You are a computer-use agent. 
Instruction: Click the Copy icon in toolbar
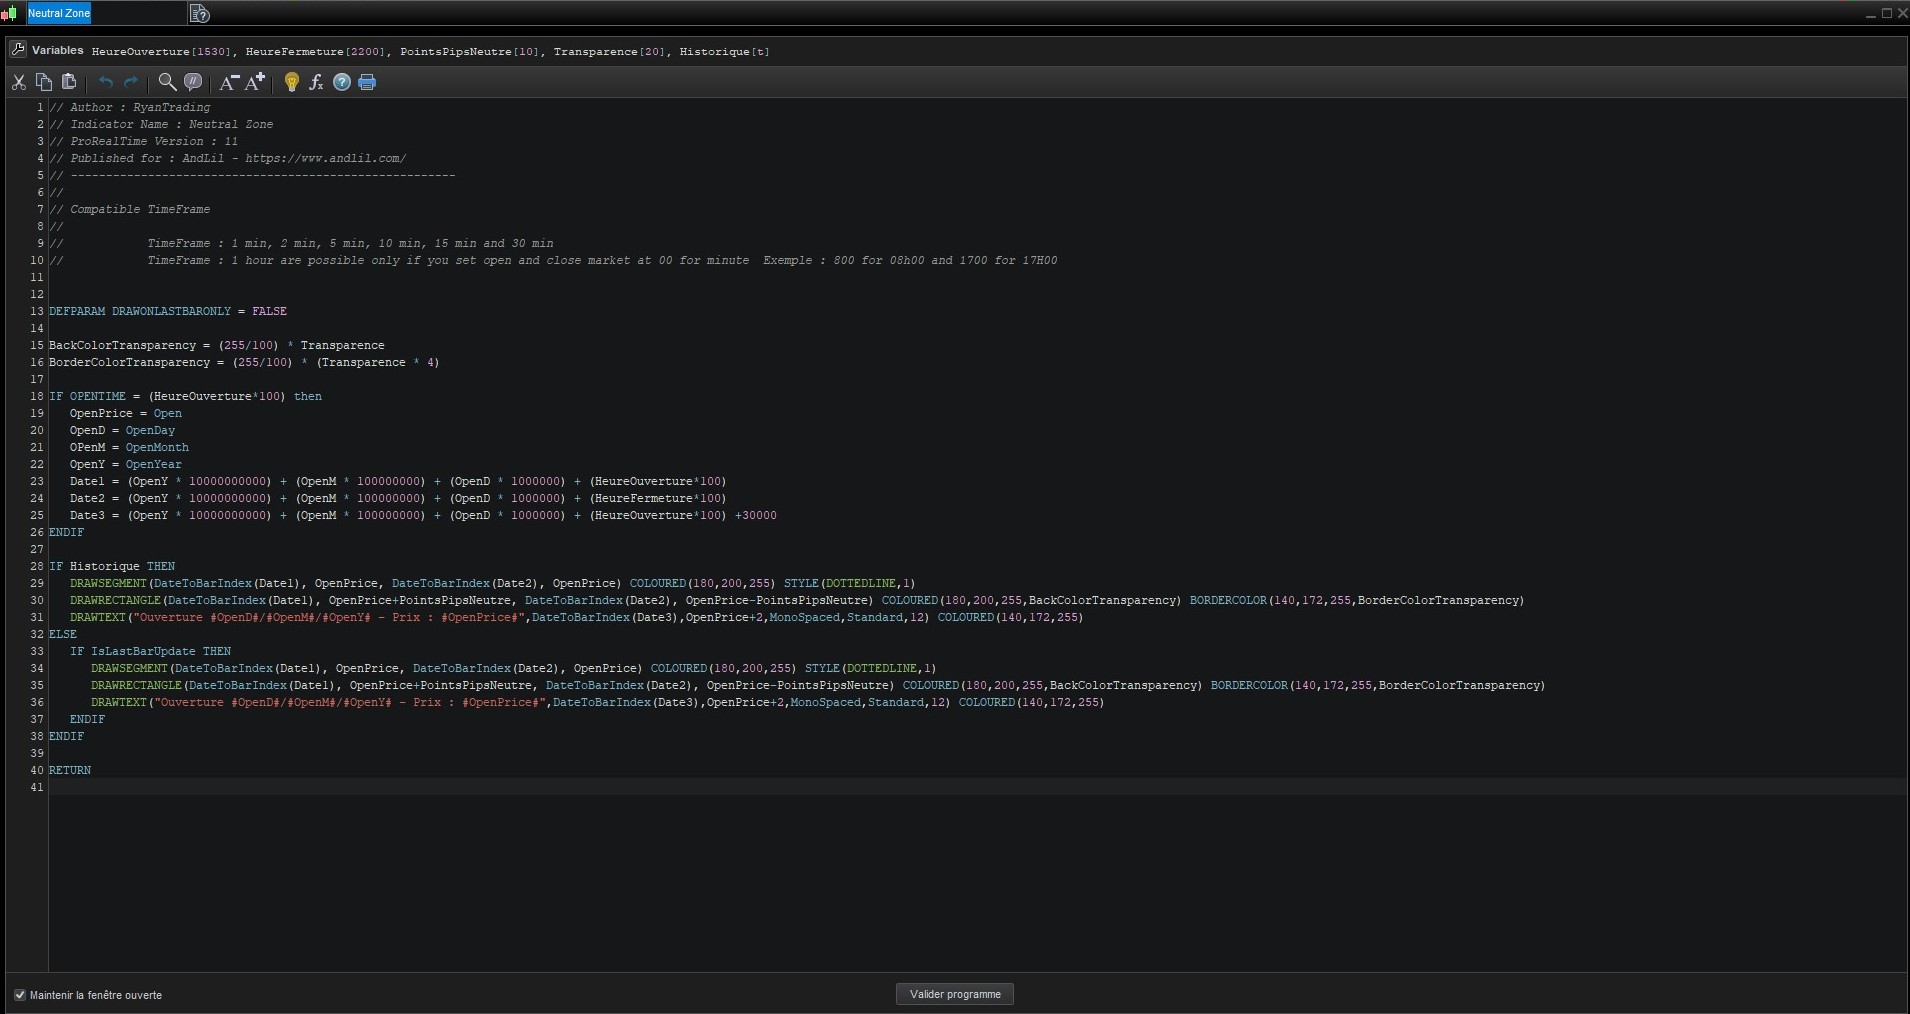coord(44,82)
